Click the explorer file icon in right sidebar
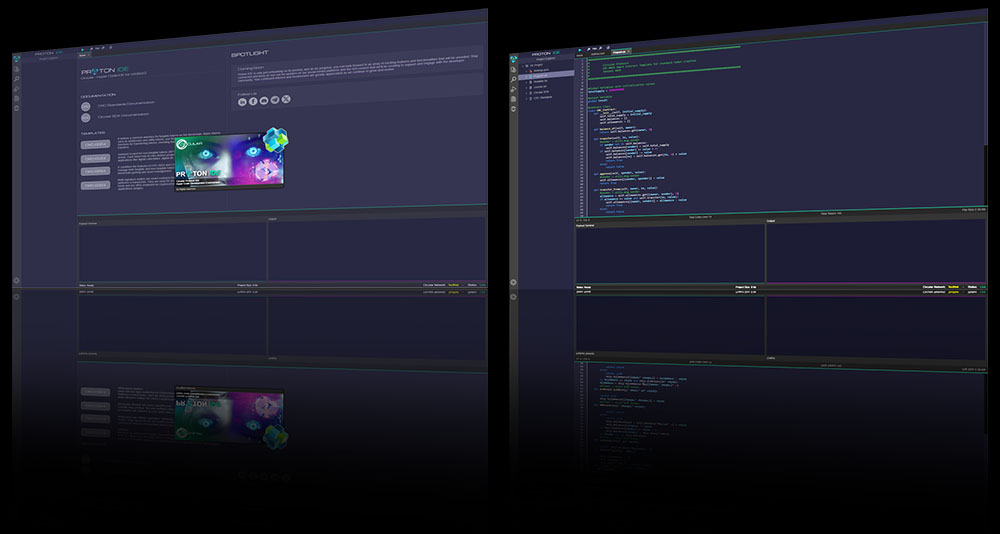 (515, 68)
